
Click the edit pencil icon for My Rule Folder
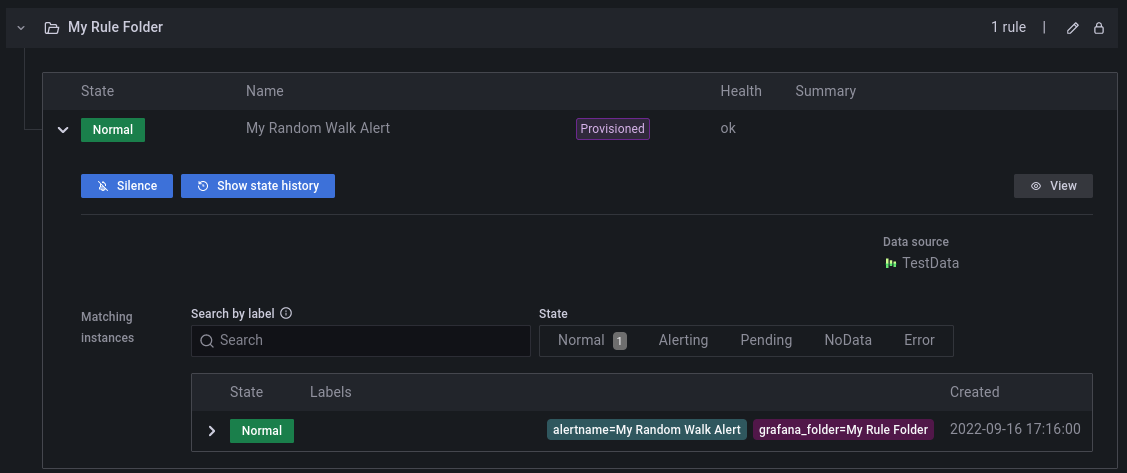[1073, 28]
